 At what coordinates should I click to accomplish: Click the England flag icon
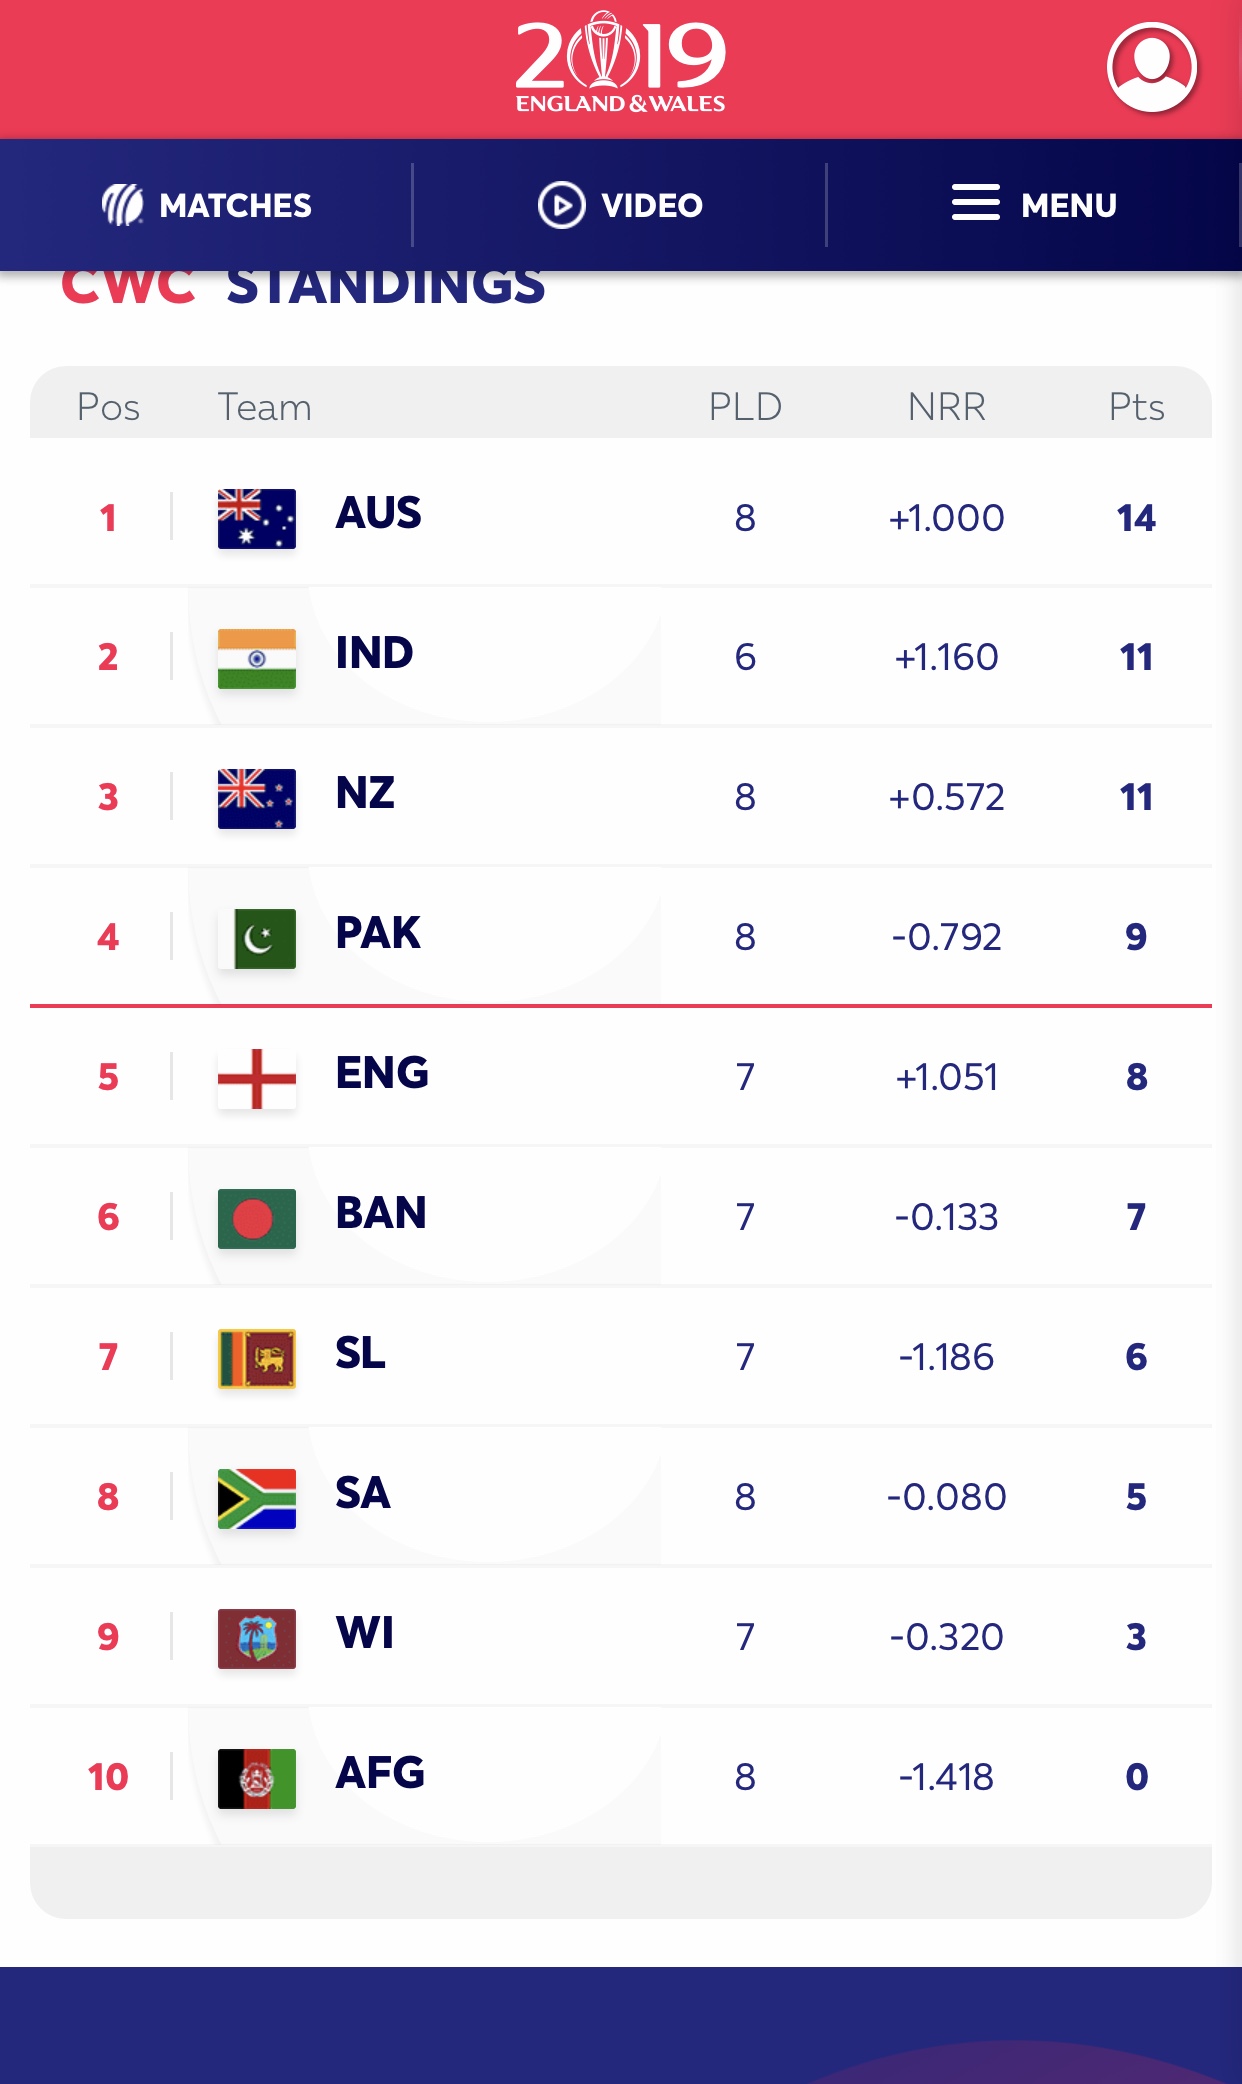click(257, 1078)
